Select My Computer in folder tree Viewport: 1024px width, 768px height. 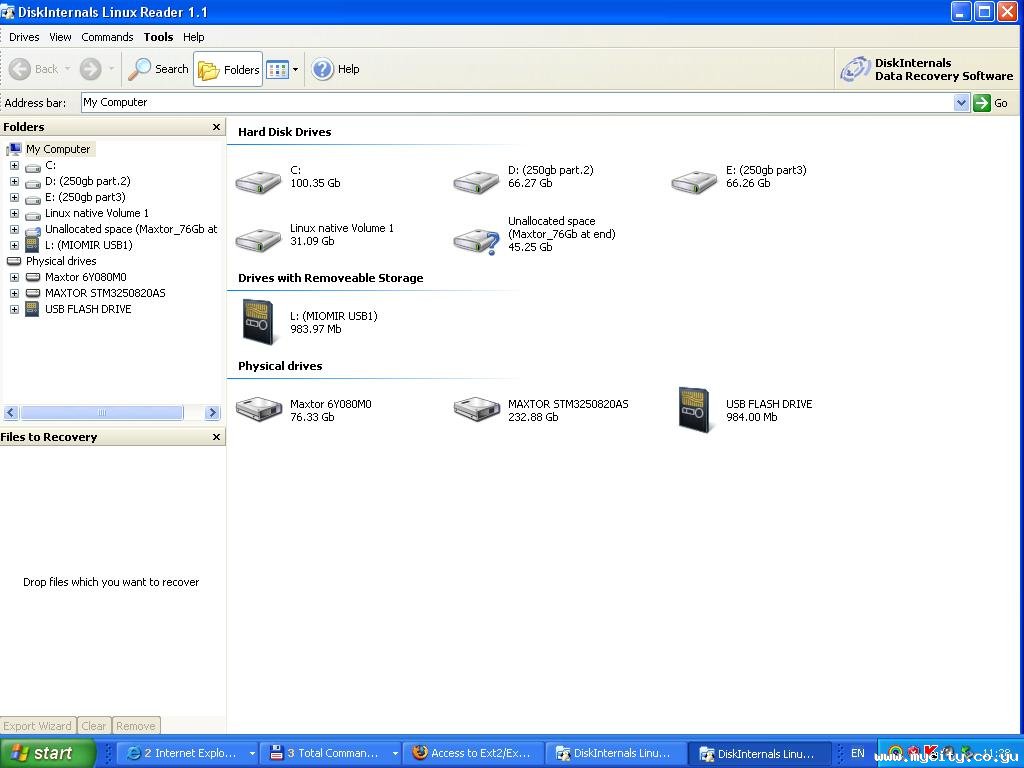click(57, 149)
